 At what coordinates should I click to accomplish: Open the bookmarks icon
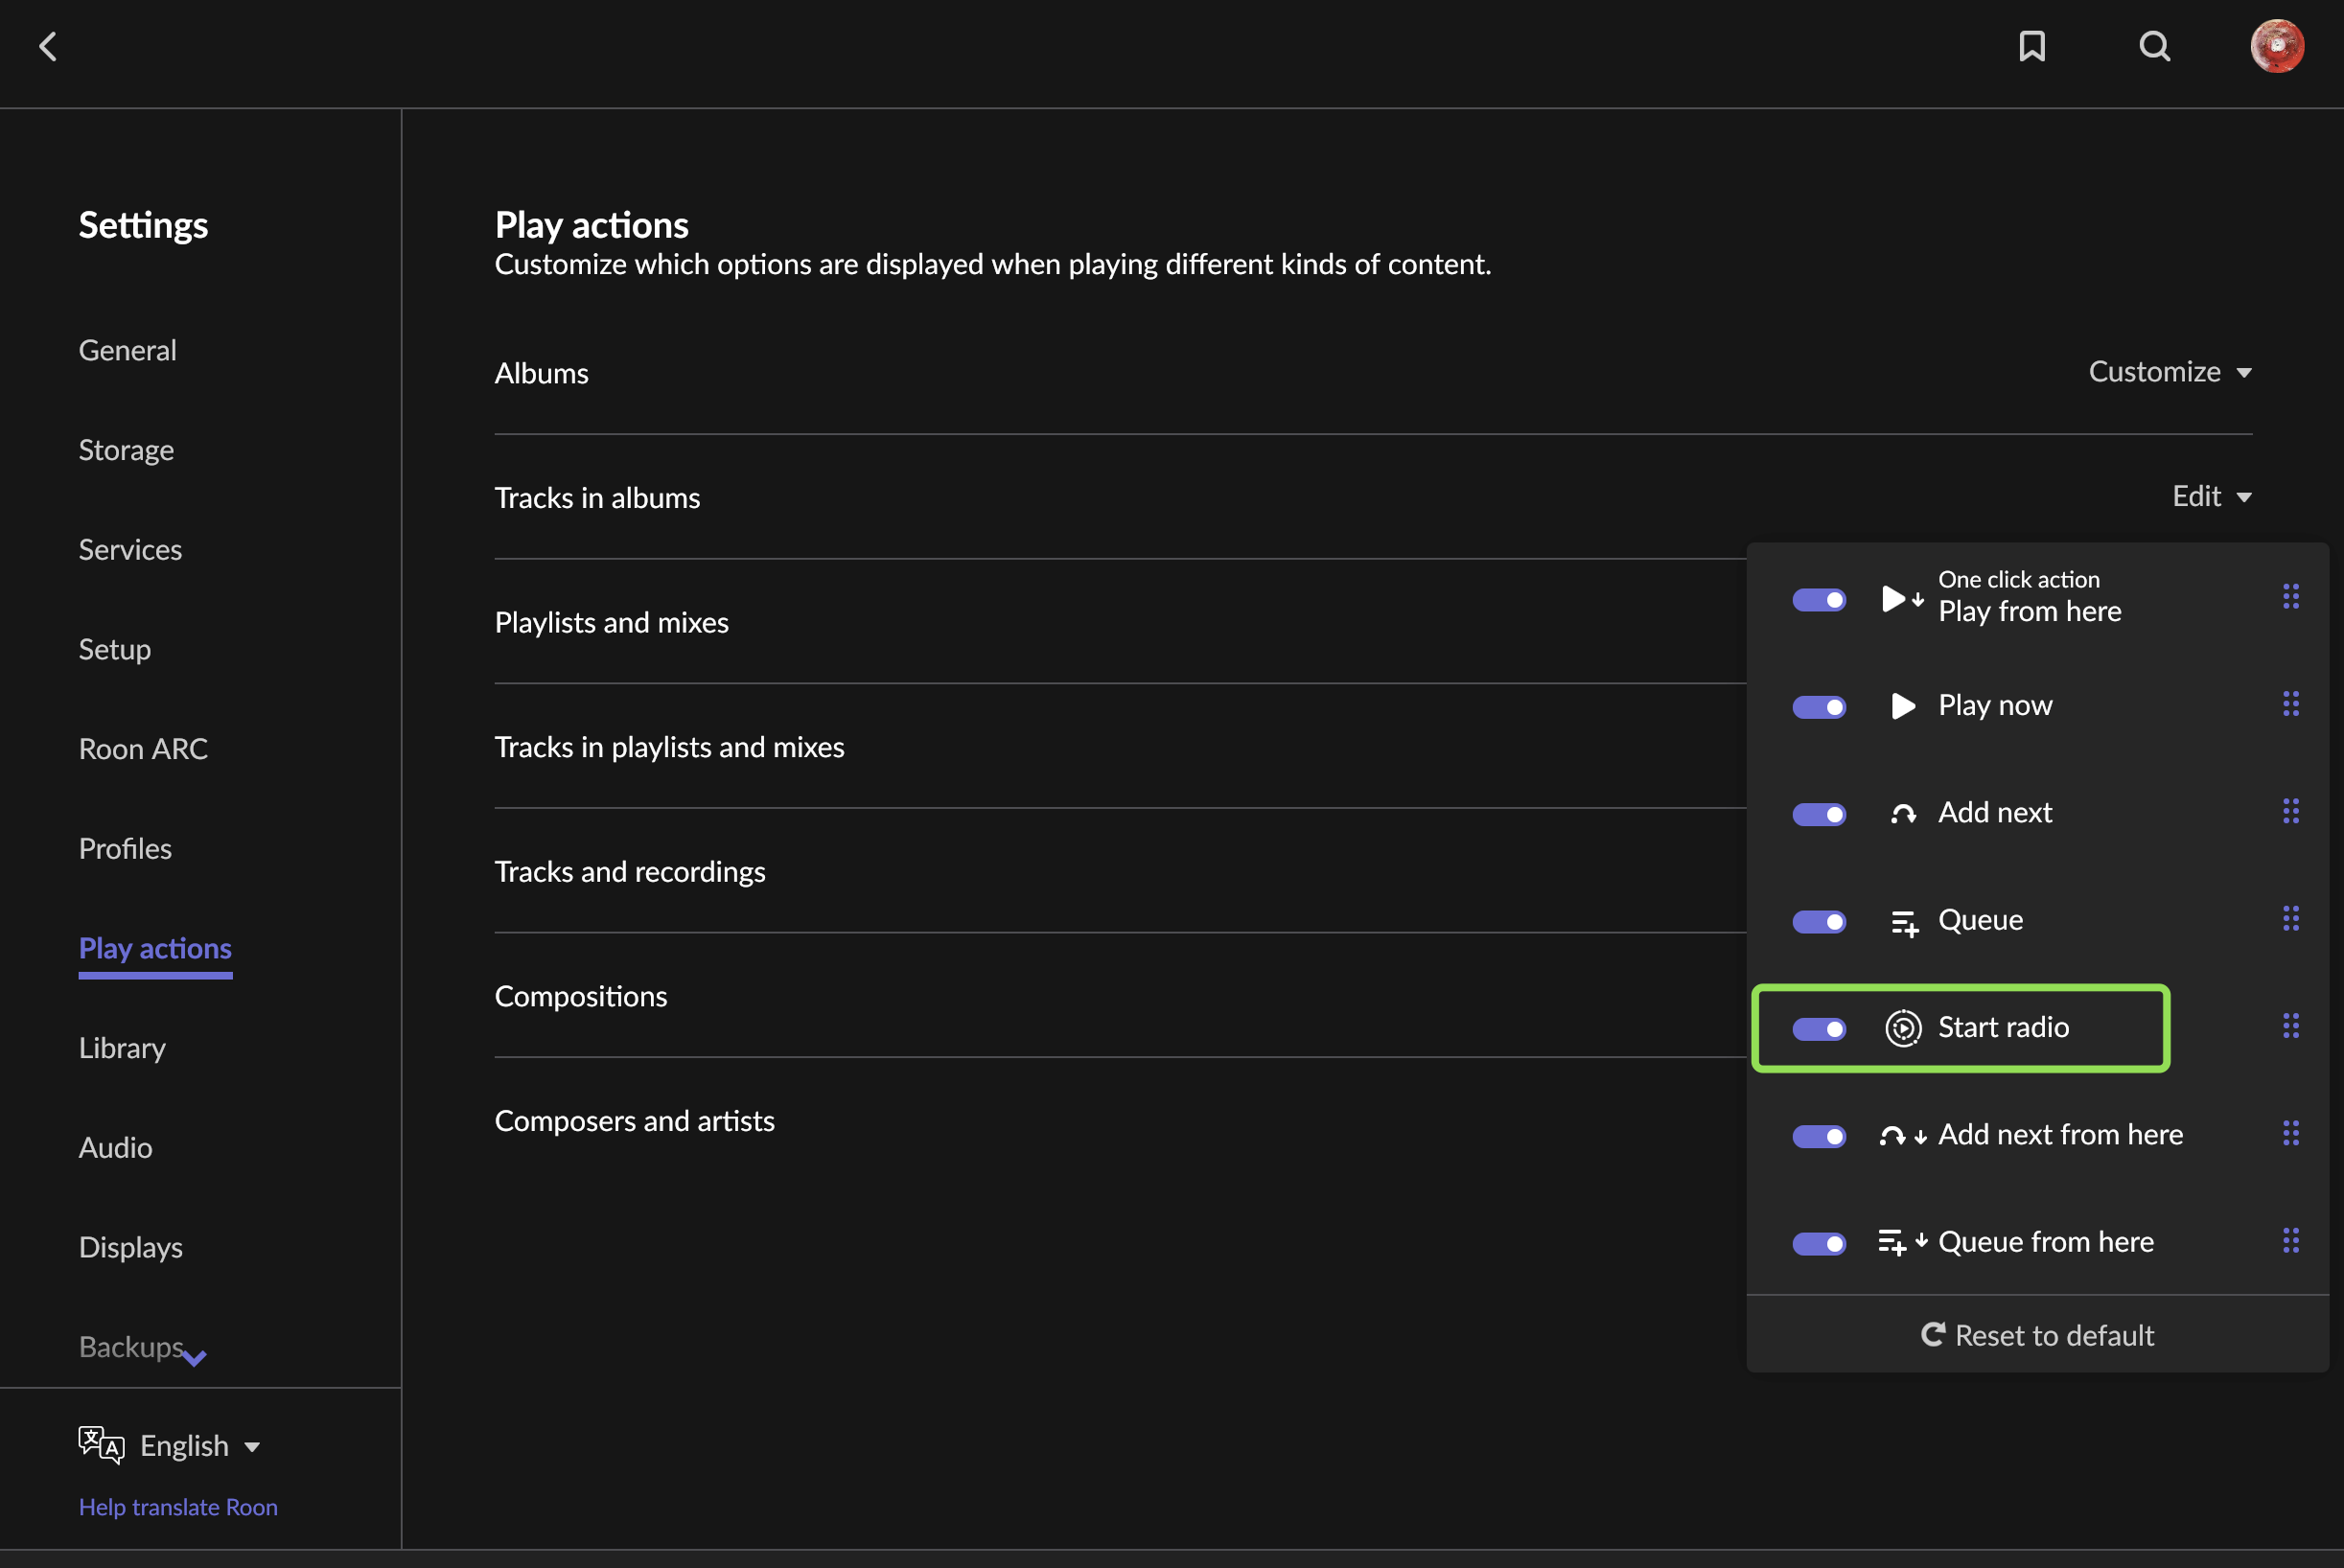pos(2031,46)
